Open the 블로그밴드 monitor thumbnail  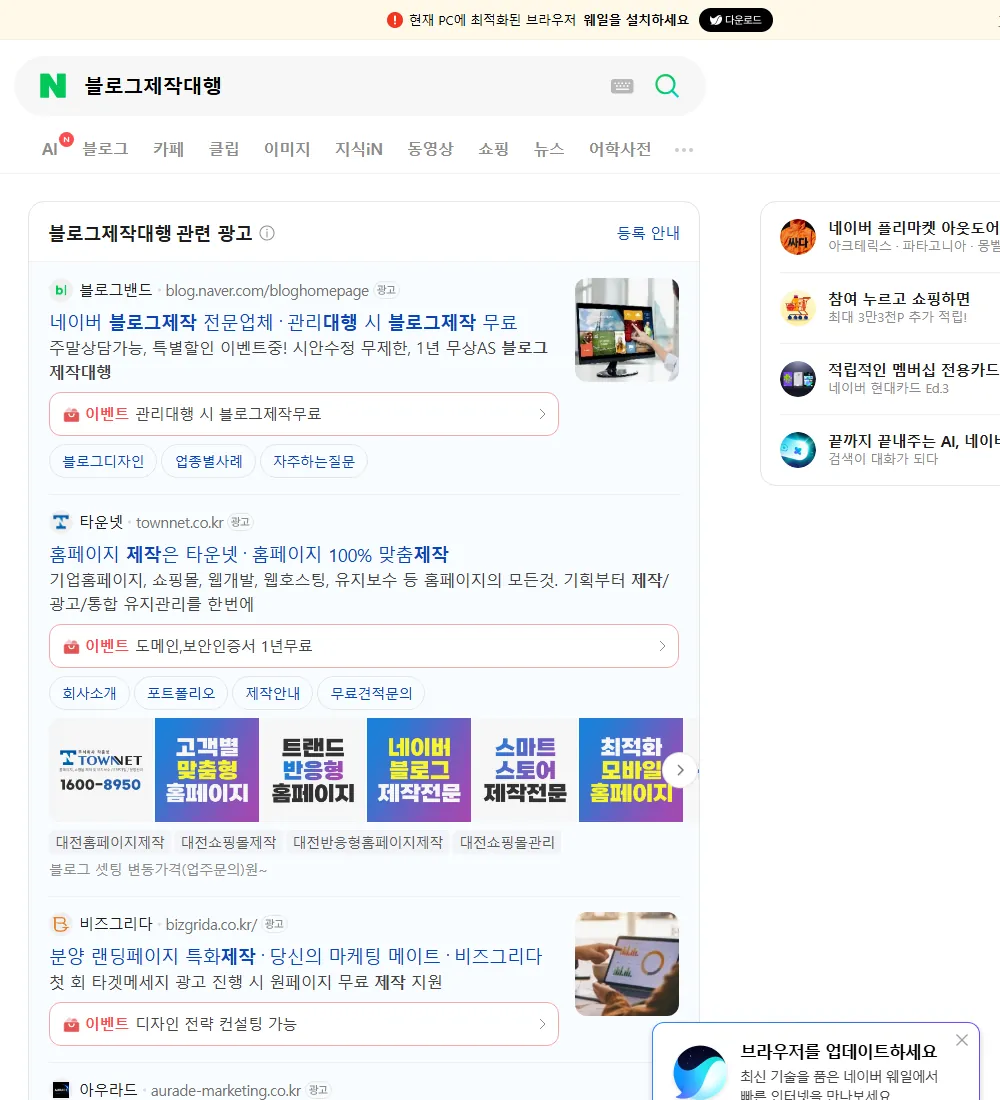[x=627, y=330]
